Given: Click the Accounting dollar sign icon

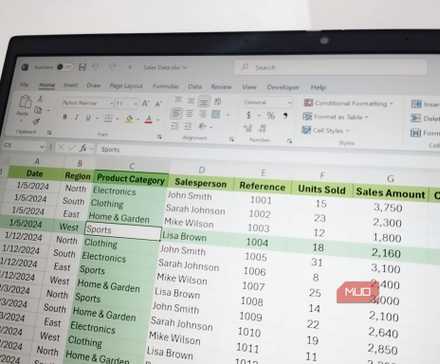Looking at the screenshot, I should point(248,115).
